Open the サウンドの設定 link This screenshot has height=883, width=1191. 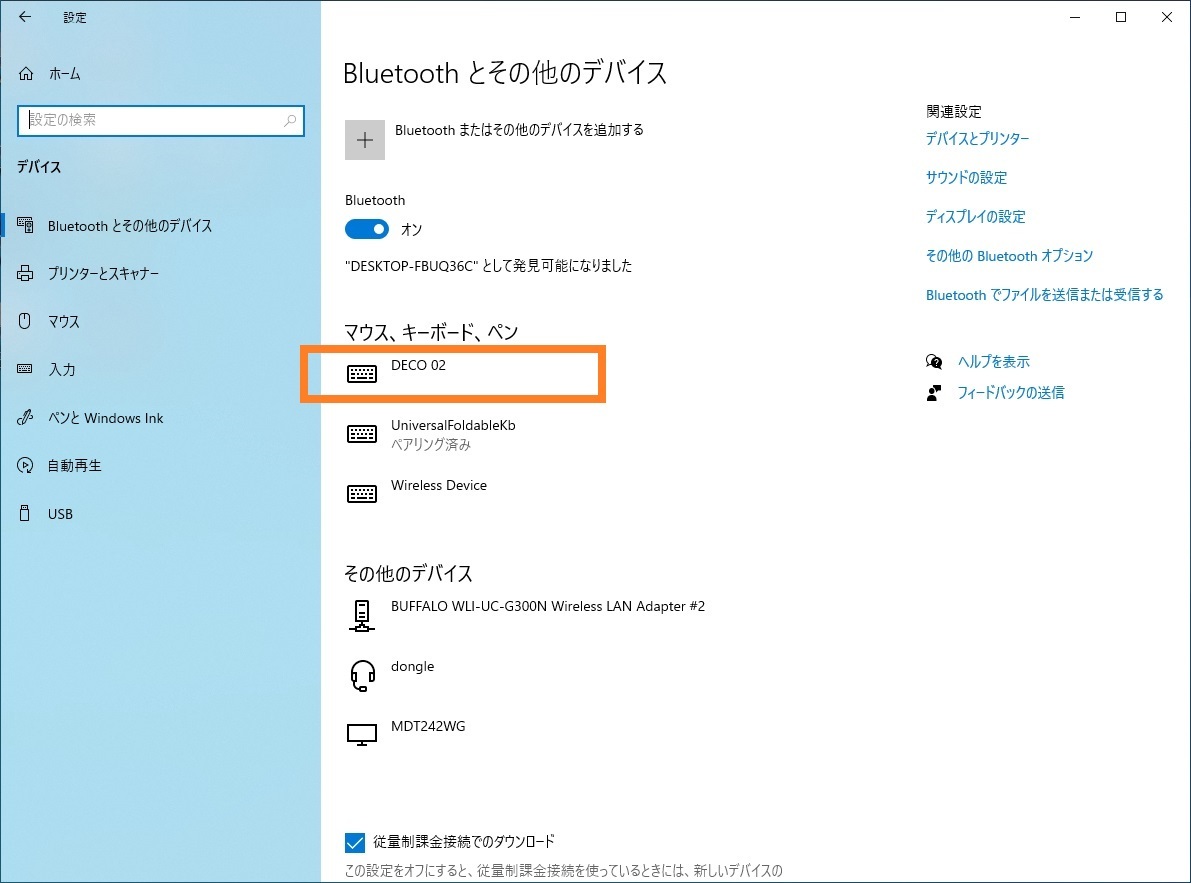(966, 178)
